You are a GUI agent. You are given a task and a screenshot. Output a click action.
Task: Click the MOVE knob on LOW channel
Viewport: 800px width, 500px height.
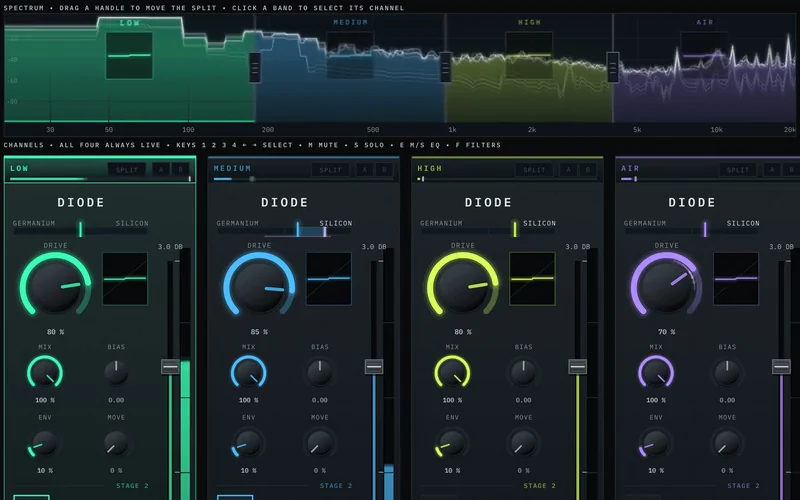(116, 443)
